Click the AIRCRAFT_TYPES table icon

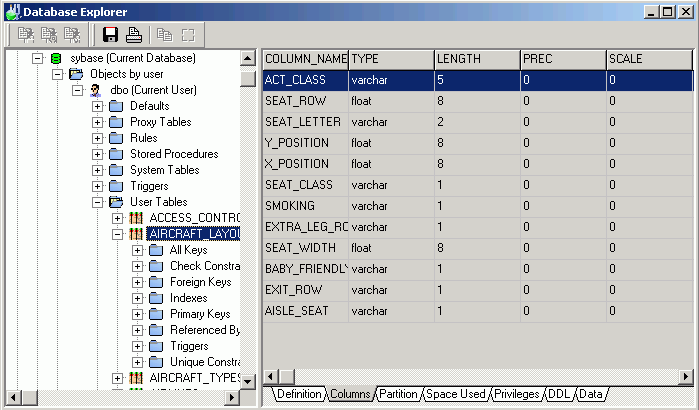[x=136, y=378]
